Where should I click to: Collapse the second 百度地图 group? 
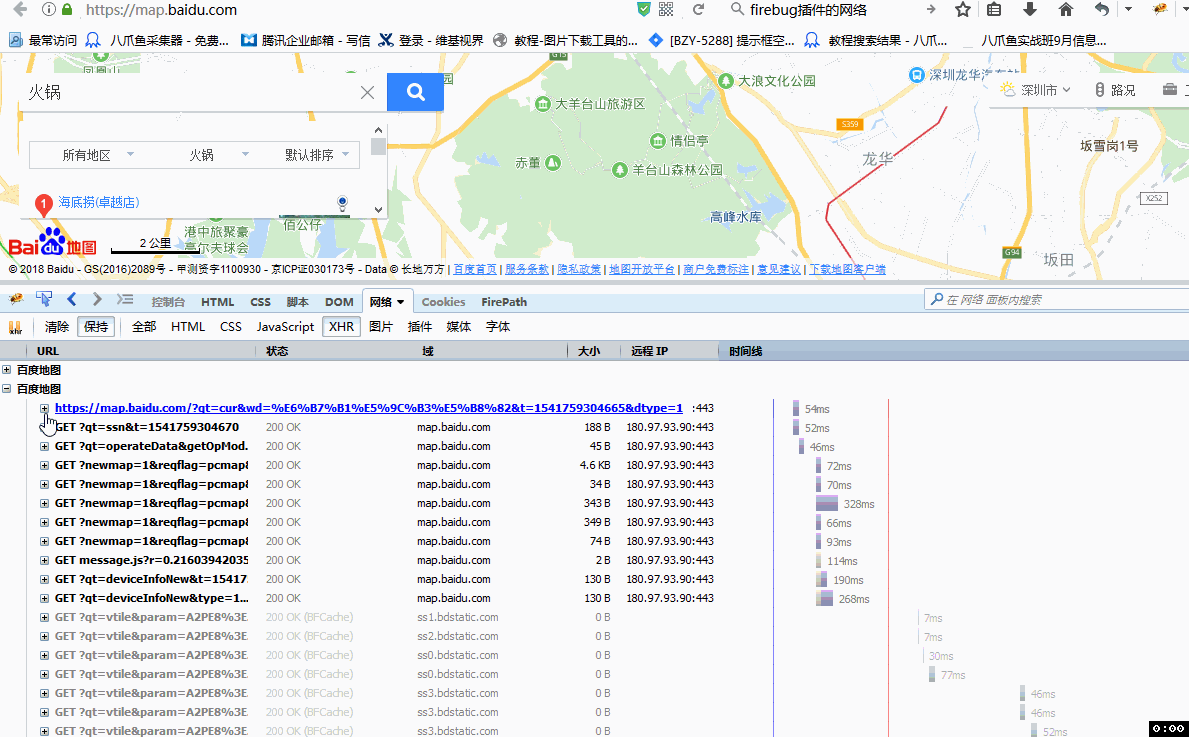point(7,389)
